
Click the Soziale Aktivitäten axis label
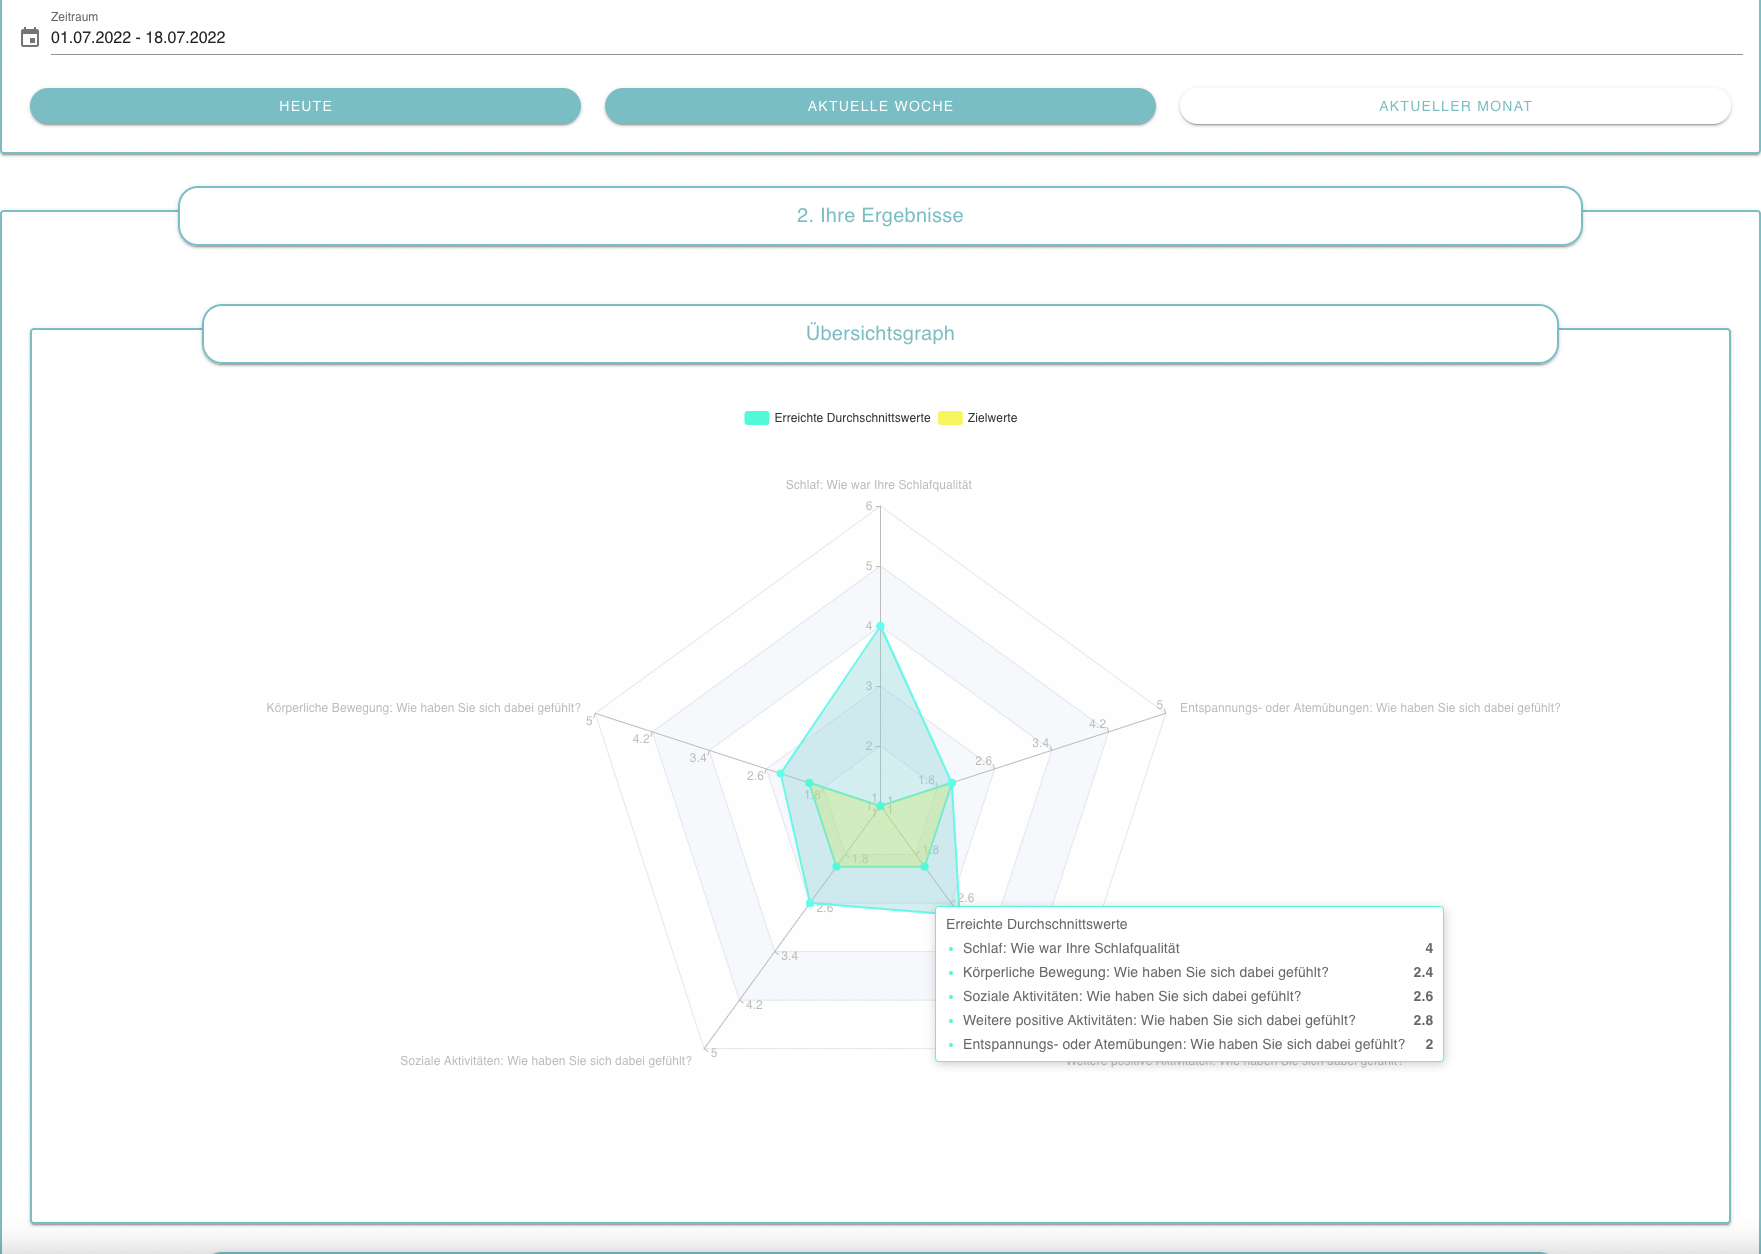coord(546,1061)
